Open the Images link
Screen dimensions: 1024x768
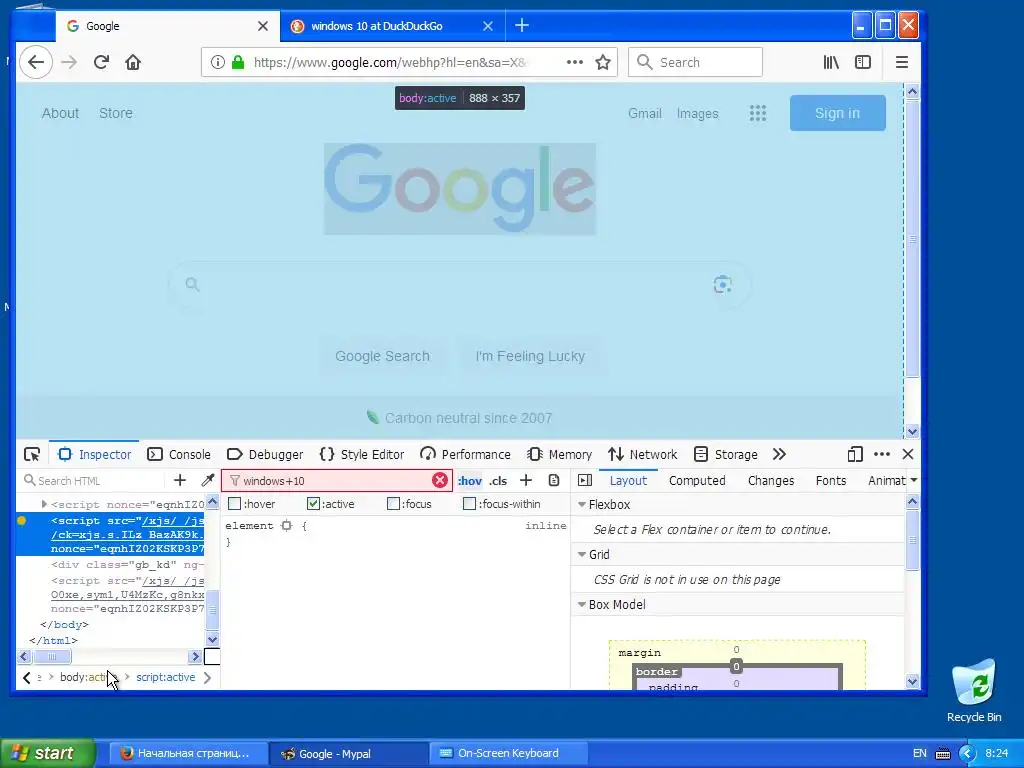[697, 114]
